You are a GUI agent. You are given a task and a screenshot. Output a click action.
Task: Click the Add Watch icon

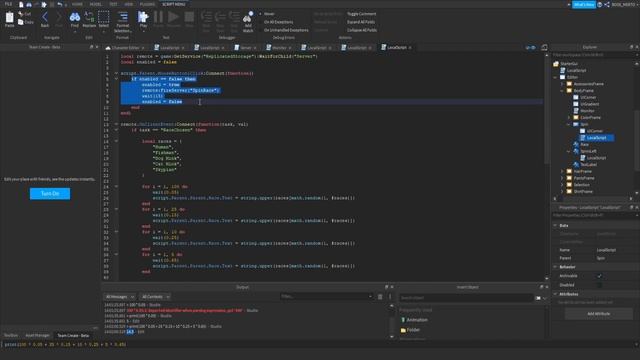248,18
